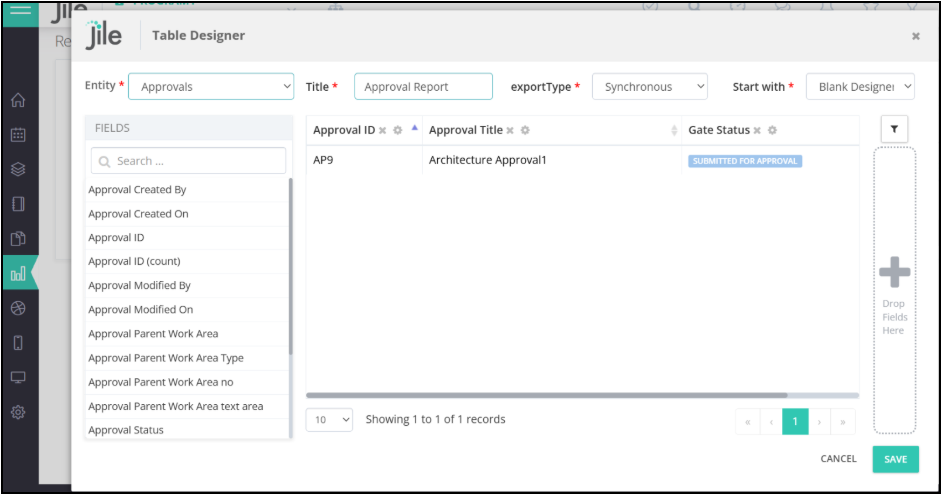Click the SAVE button

tap(896, 459)
